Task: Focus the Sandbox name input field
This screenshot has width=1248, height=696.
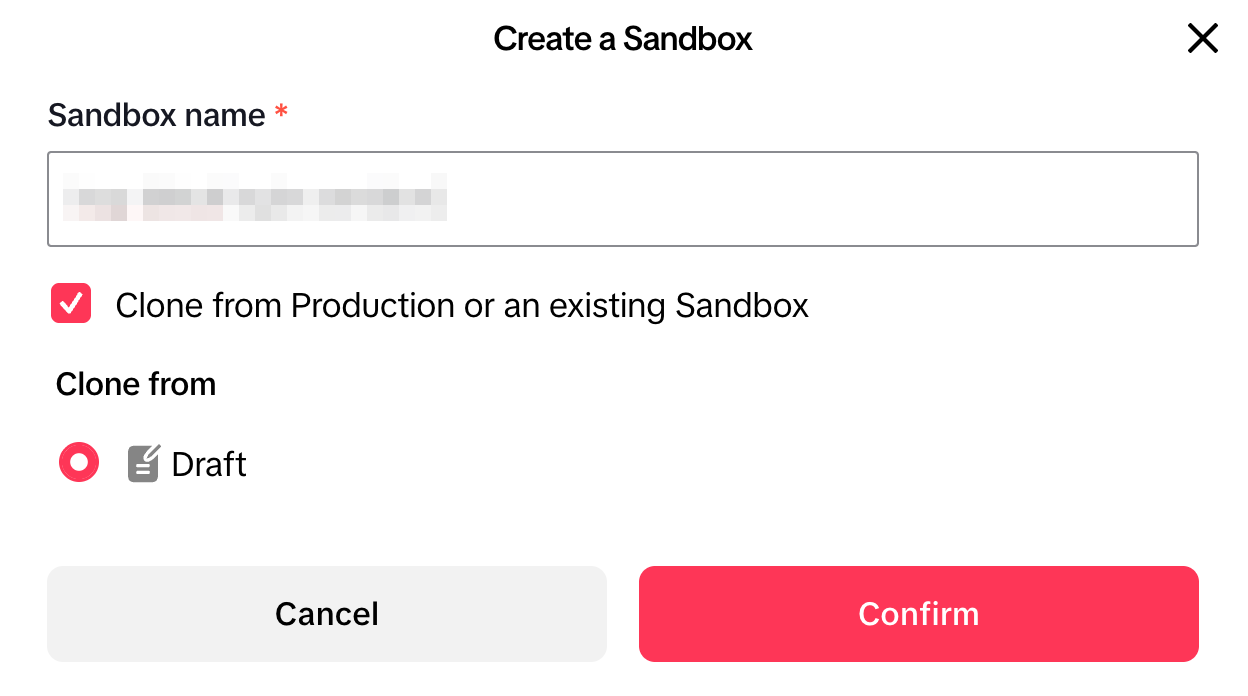Action: 622,198
